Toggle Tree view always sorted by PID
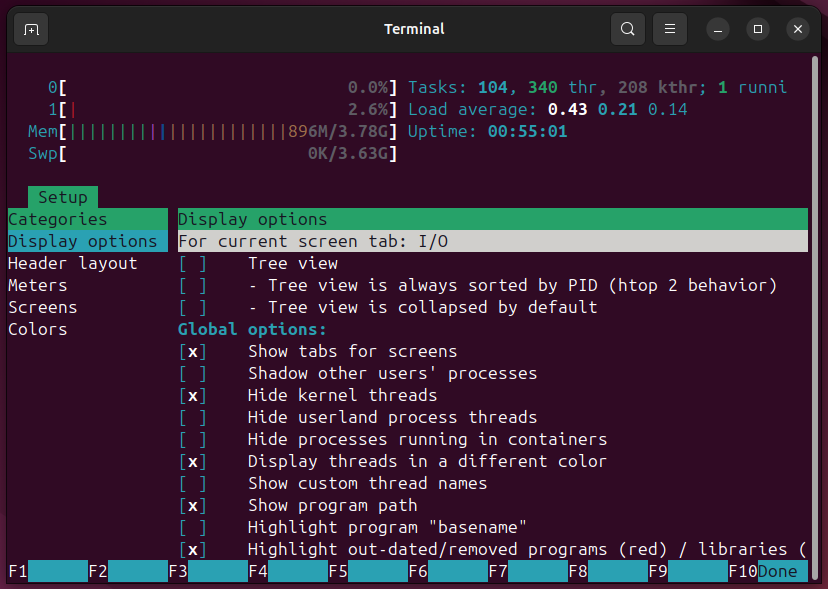Screen dimensions: 828x589 point(193,285)
